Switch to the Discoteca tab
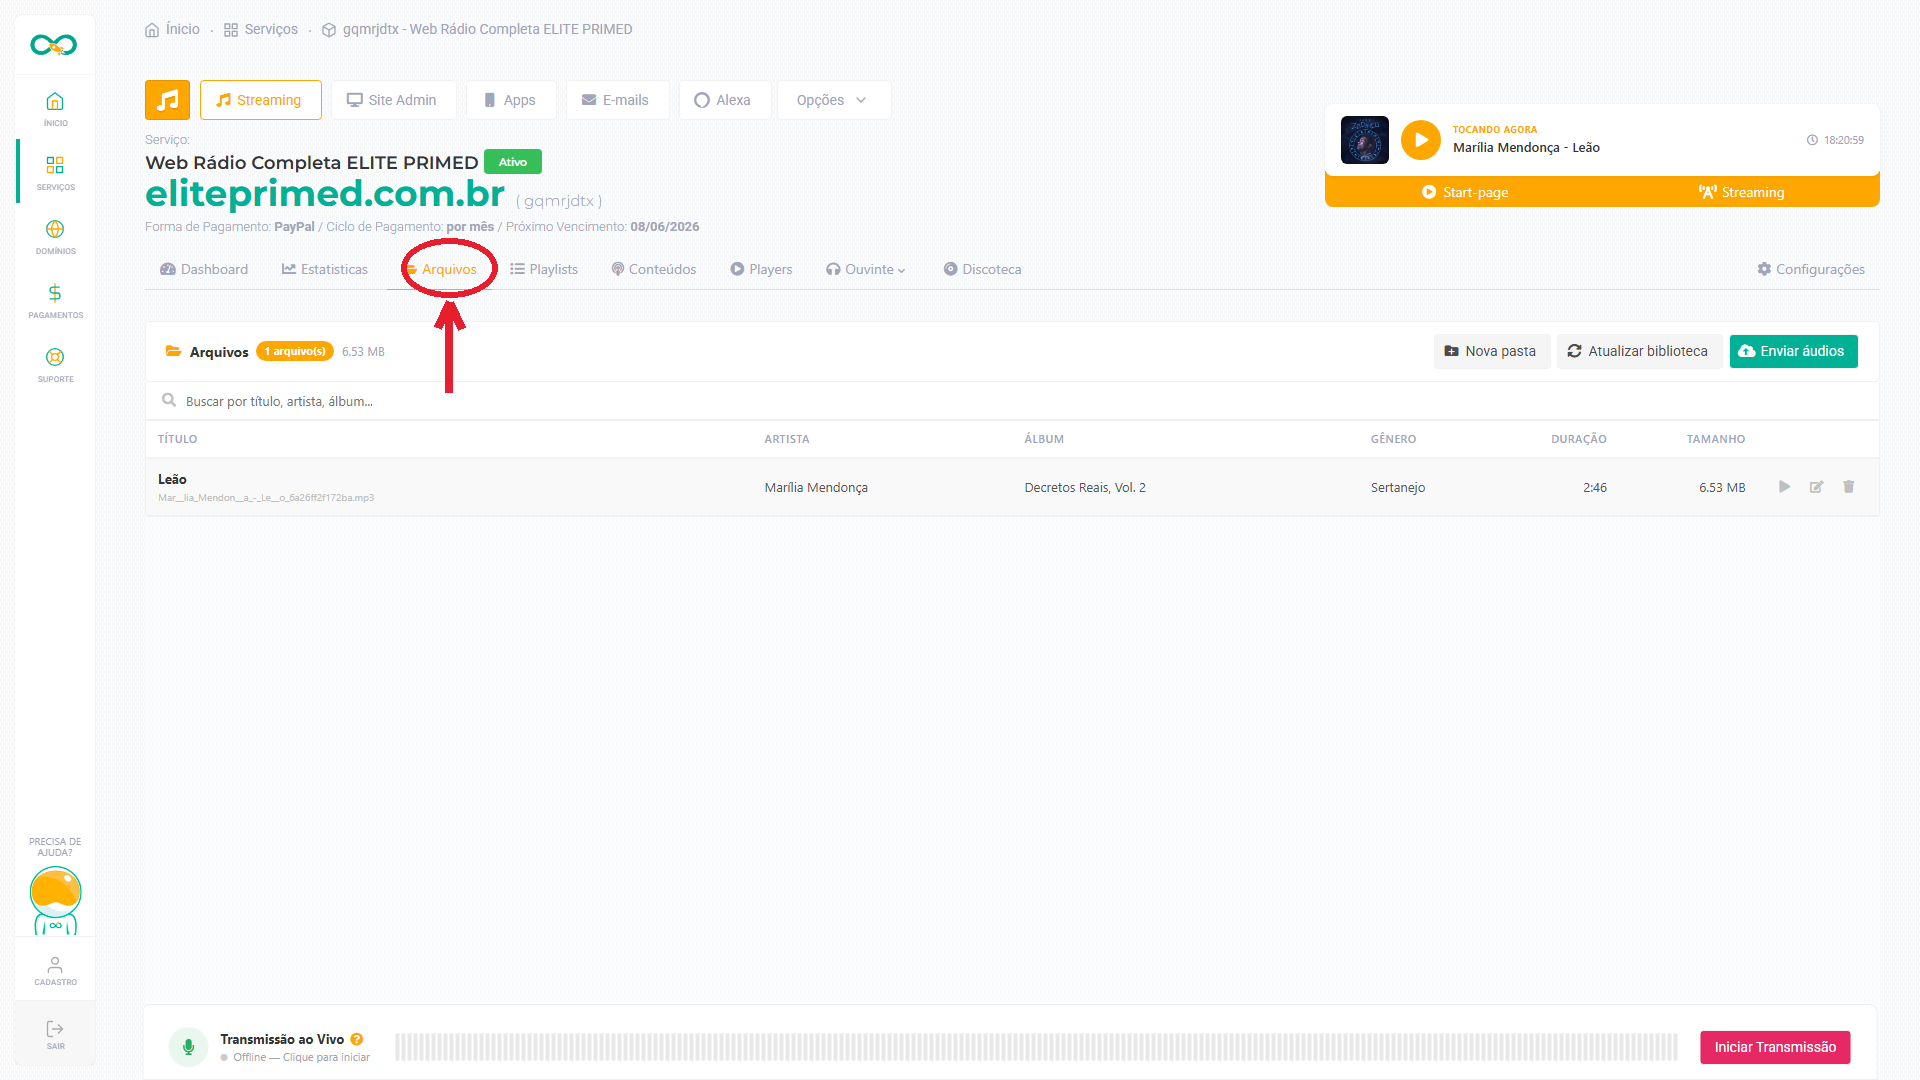Viewport: 1920px width, 1080px height. coord(982,269)
